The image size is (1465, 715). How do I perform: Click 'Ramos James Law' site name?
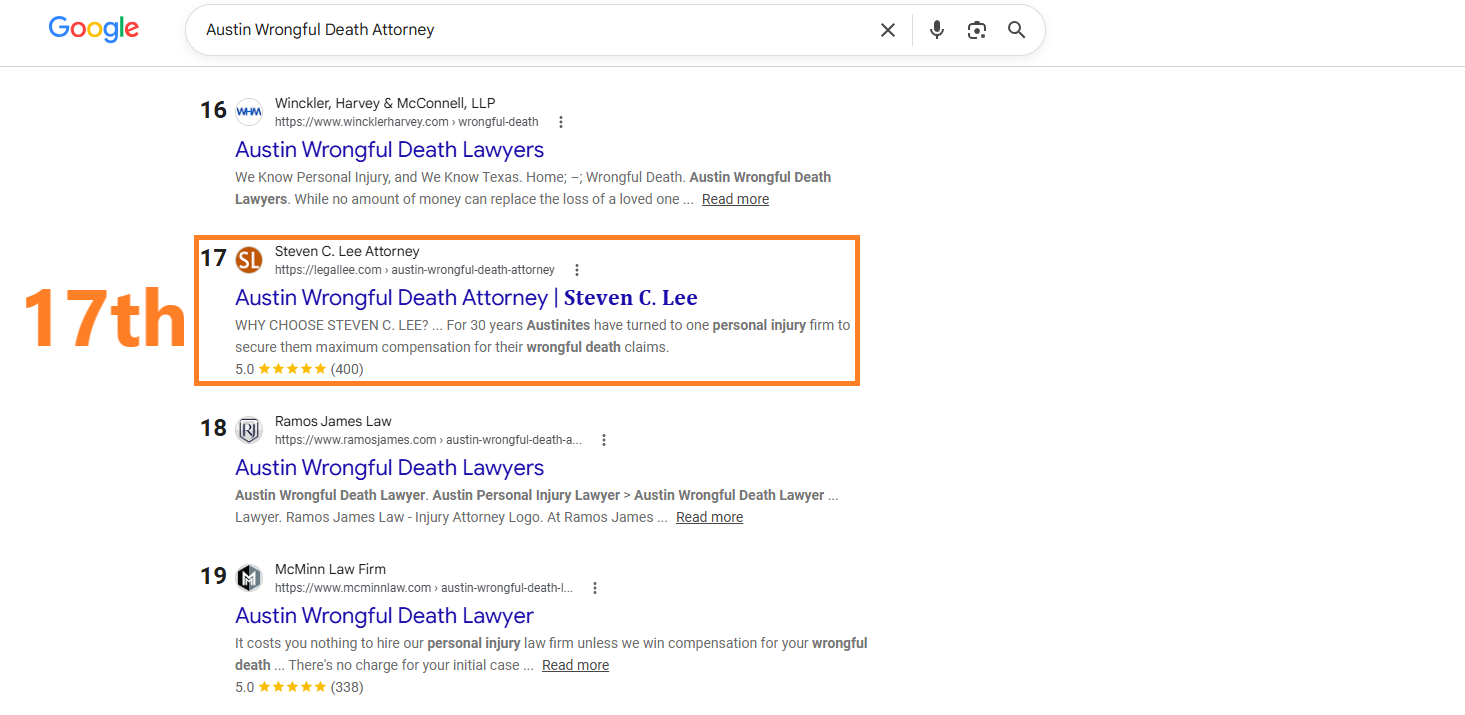(333, 421)
